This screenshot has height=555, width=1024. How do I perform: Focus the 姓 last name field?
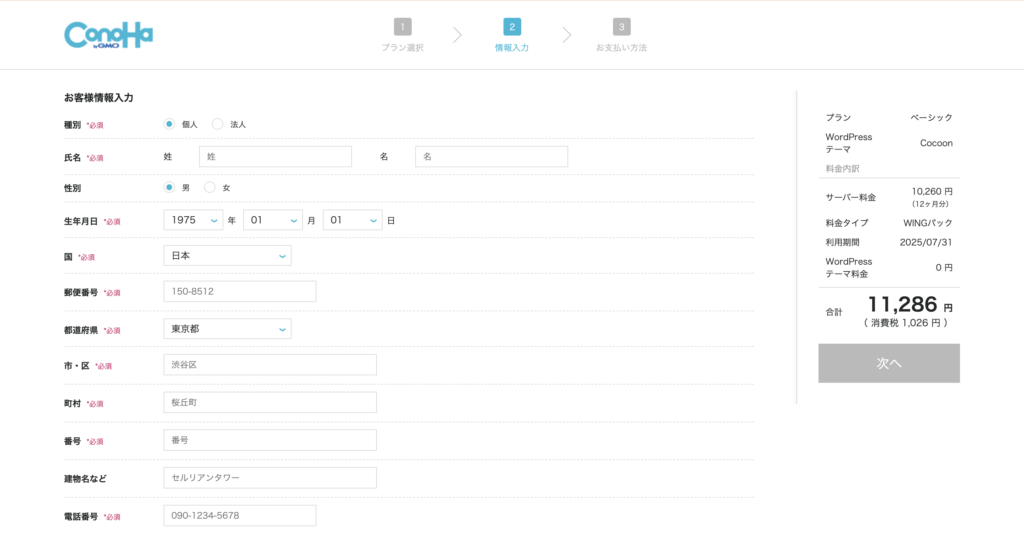[x=275, y=157]
